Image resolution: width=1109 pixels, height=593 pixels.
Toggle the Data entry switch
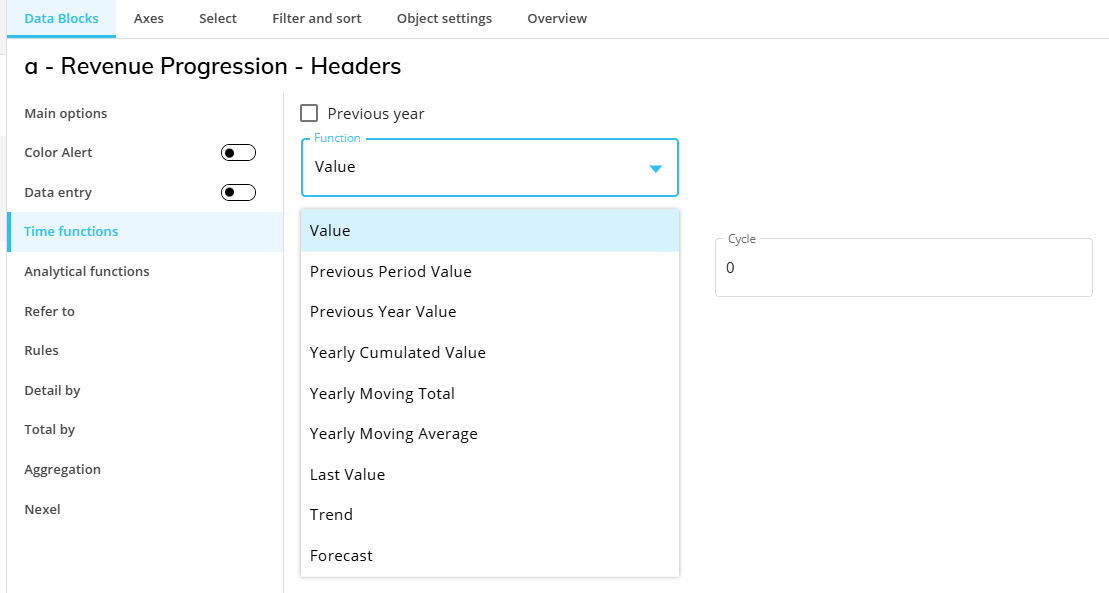click(238, 192)
